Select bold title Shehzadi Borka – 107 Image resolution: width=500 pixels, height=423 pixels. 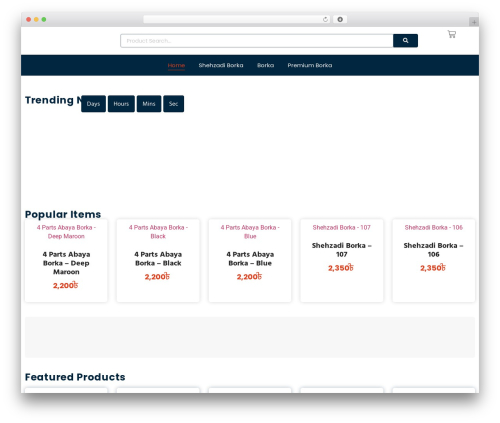tap(341, 250)
